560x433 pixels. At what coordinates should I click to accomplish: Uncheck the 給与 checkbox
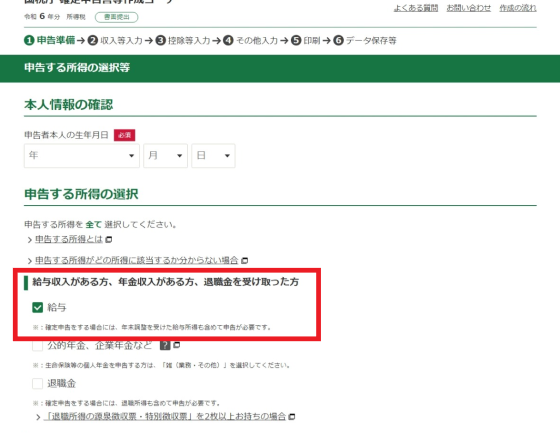[x=38, y=307]
